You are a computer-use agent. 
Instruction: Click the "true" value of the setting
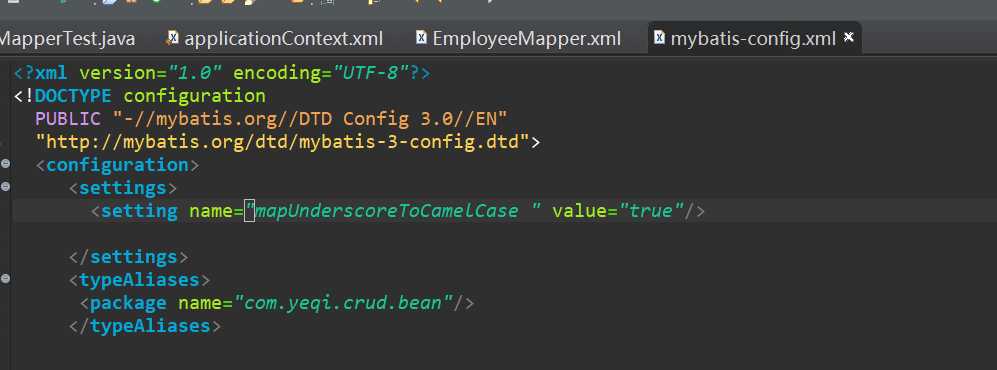tap(650, 211)
